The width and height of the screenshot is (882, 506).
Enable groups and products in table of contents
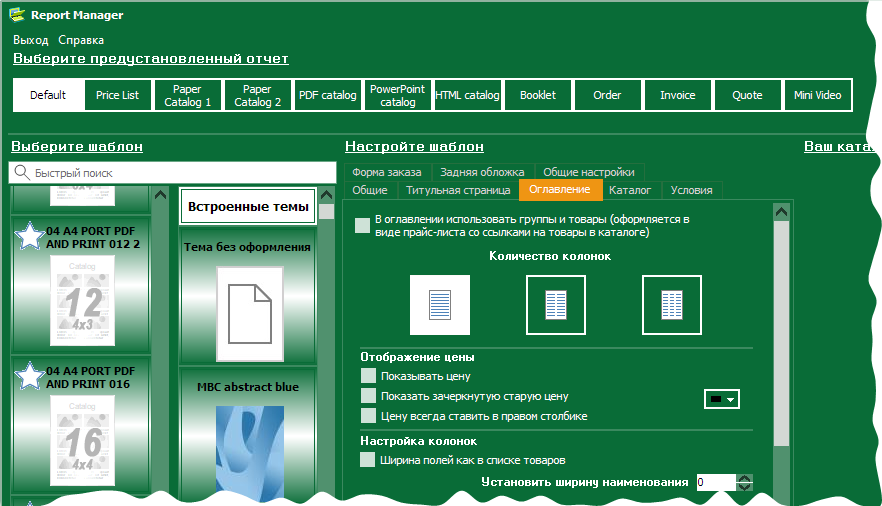pyautogui.click(x=362, y=225)
